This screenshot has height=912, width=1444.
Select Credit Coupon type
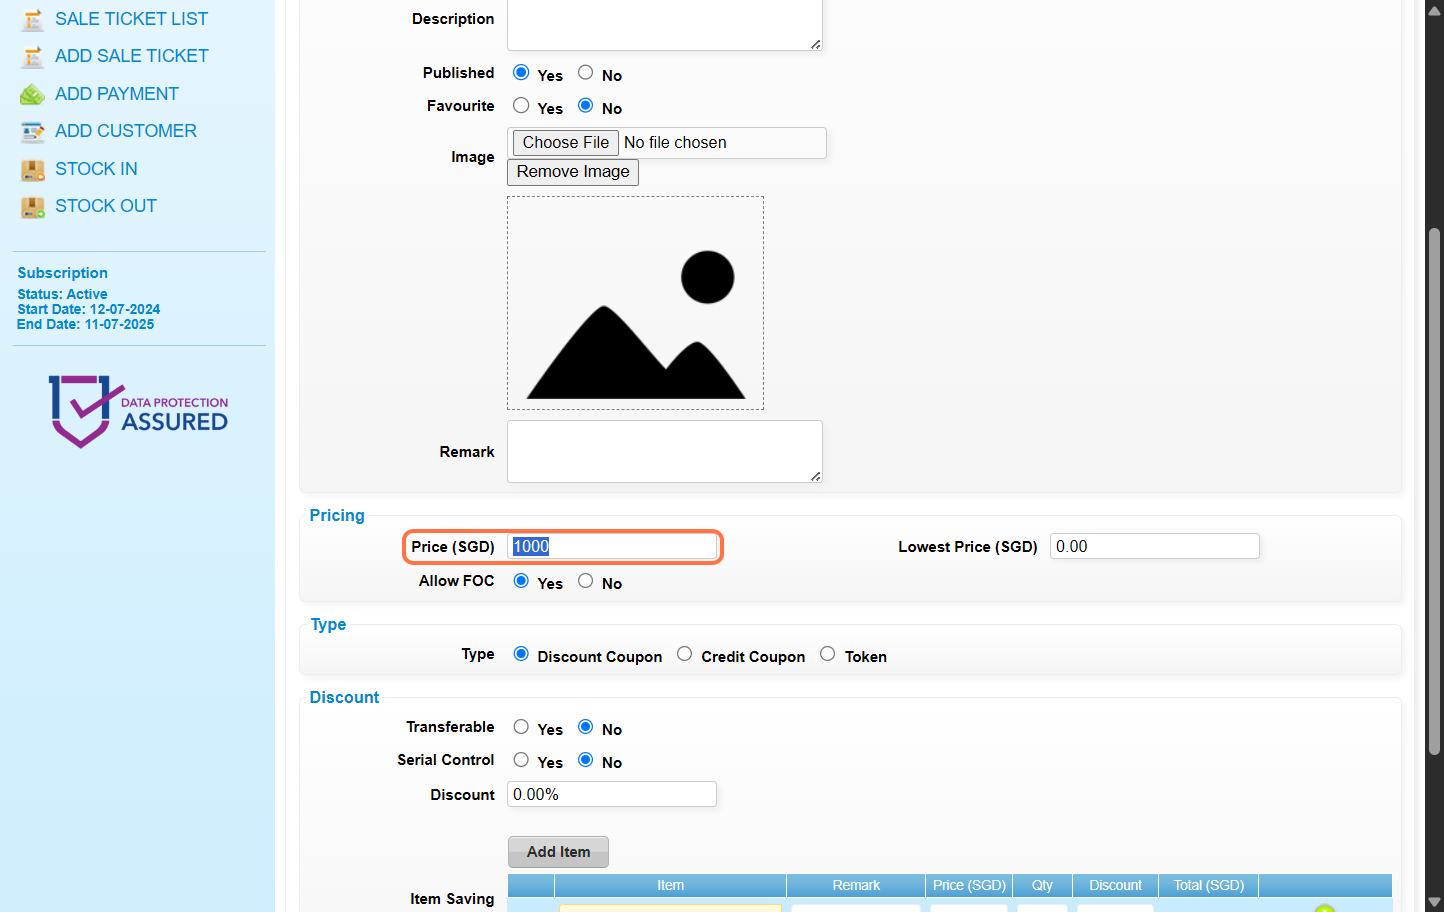[685, 654]
